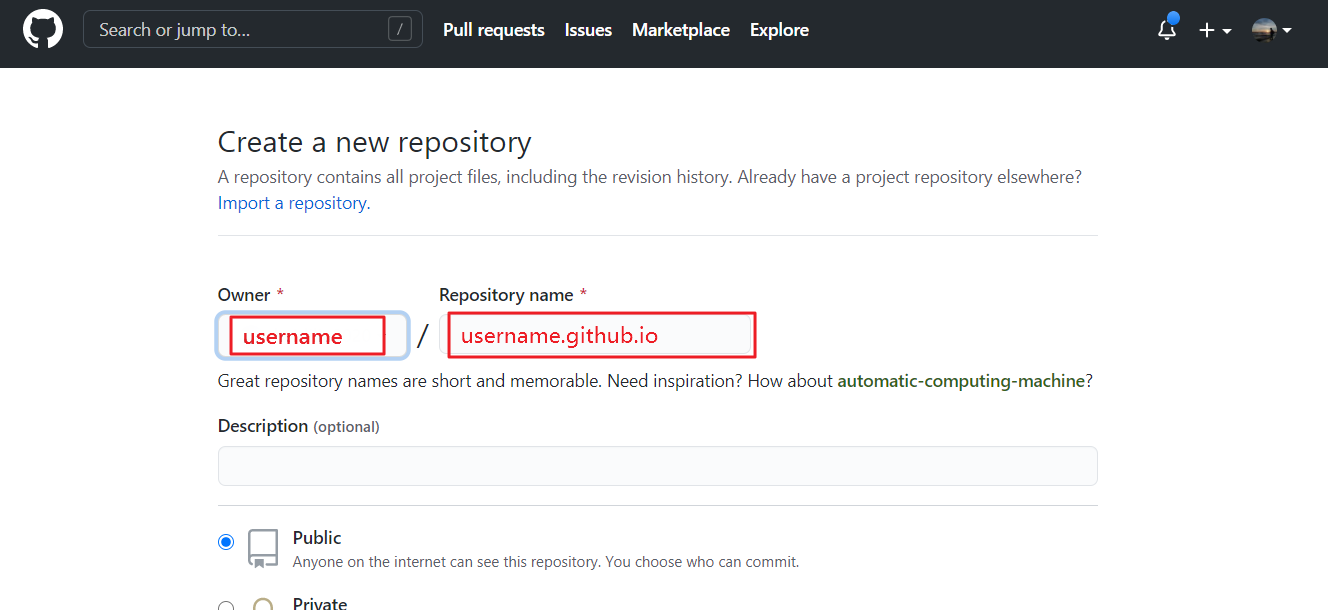Use suggested name automatic-computing-machine

click(960, 381)
